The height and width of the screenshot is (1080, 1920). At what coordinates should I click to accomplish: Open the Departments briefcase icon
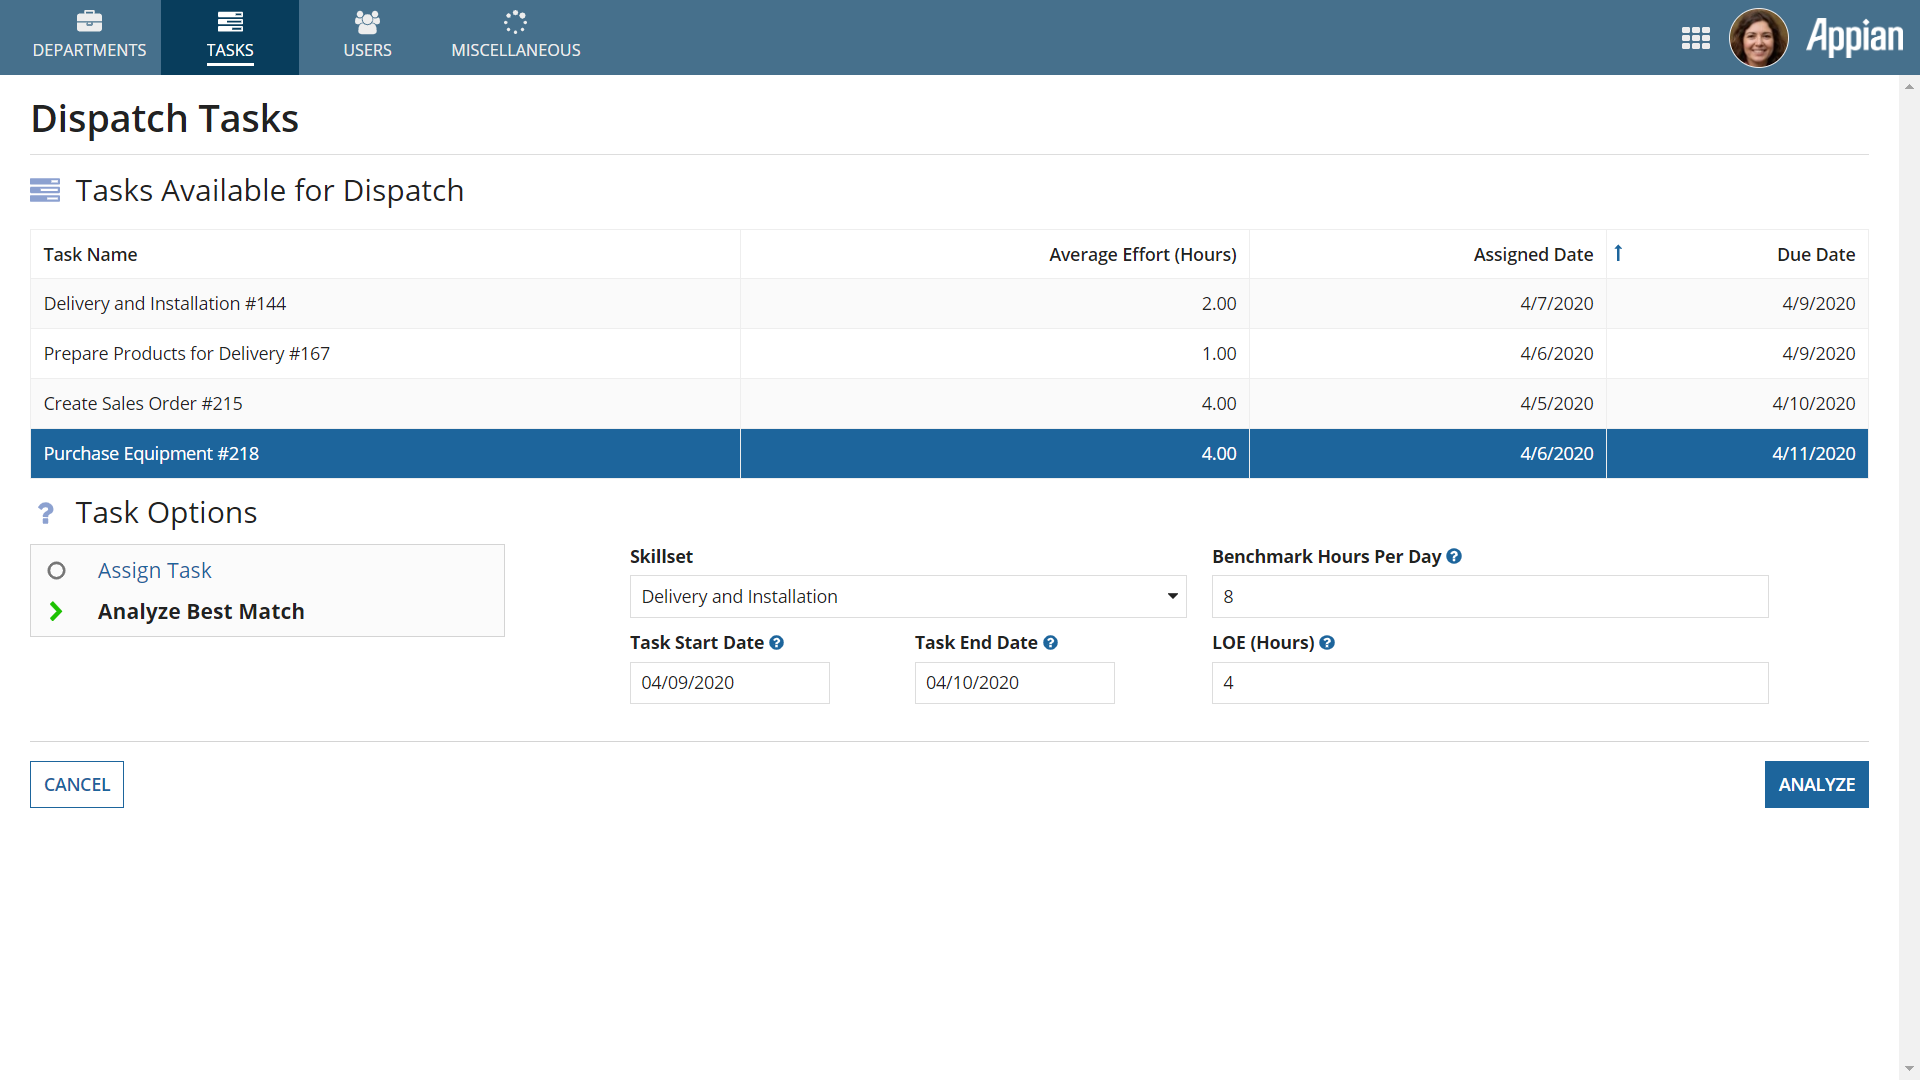click(89, 21)
